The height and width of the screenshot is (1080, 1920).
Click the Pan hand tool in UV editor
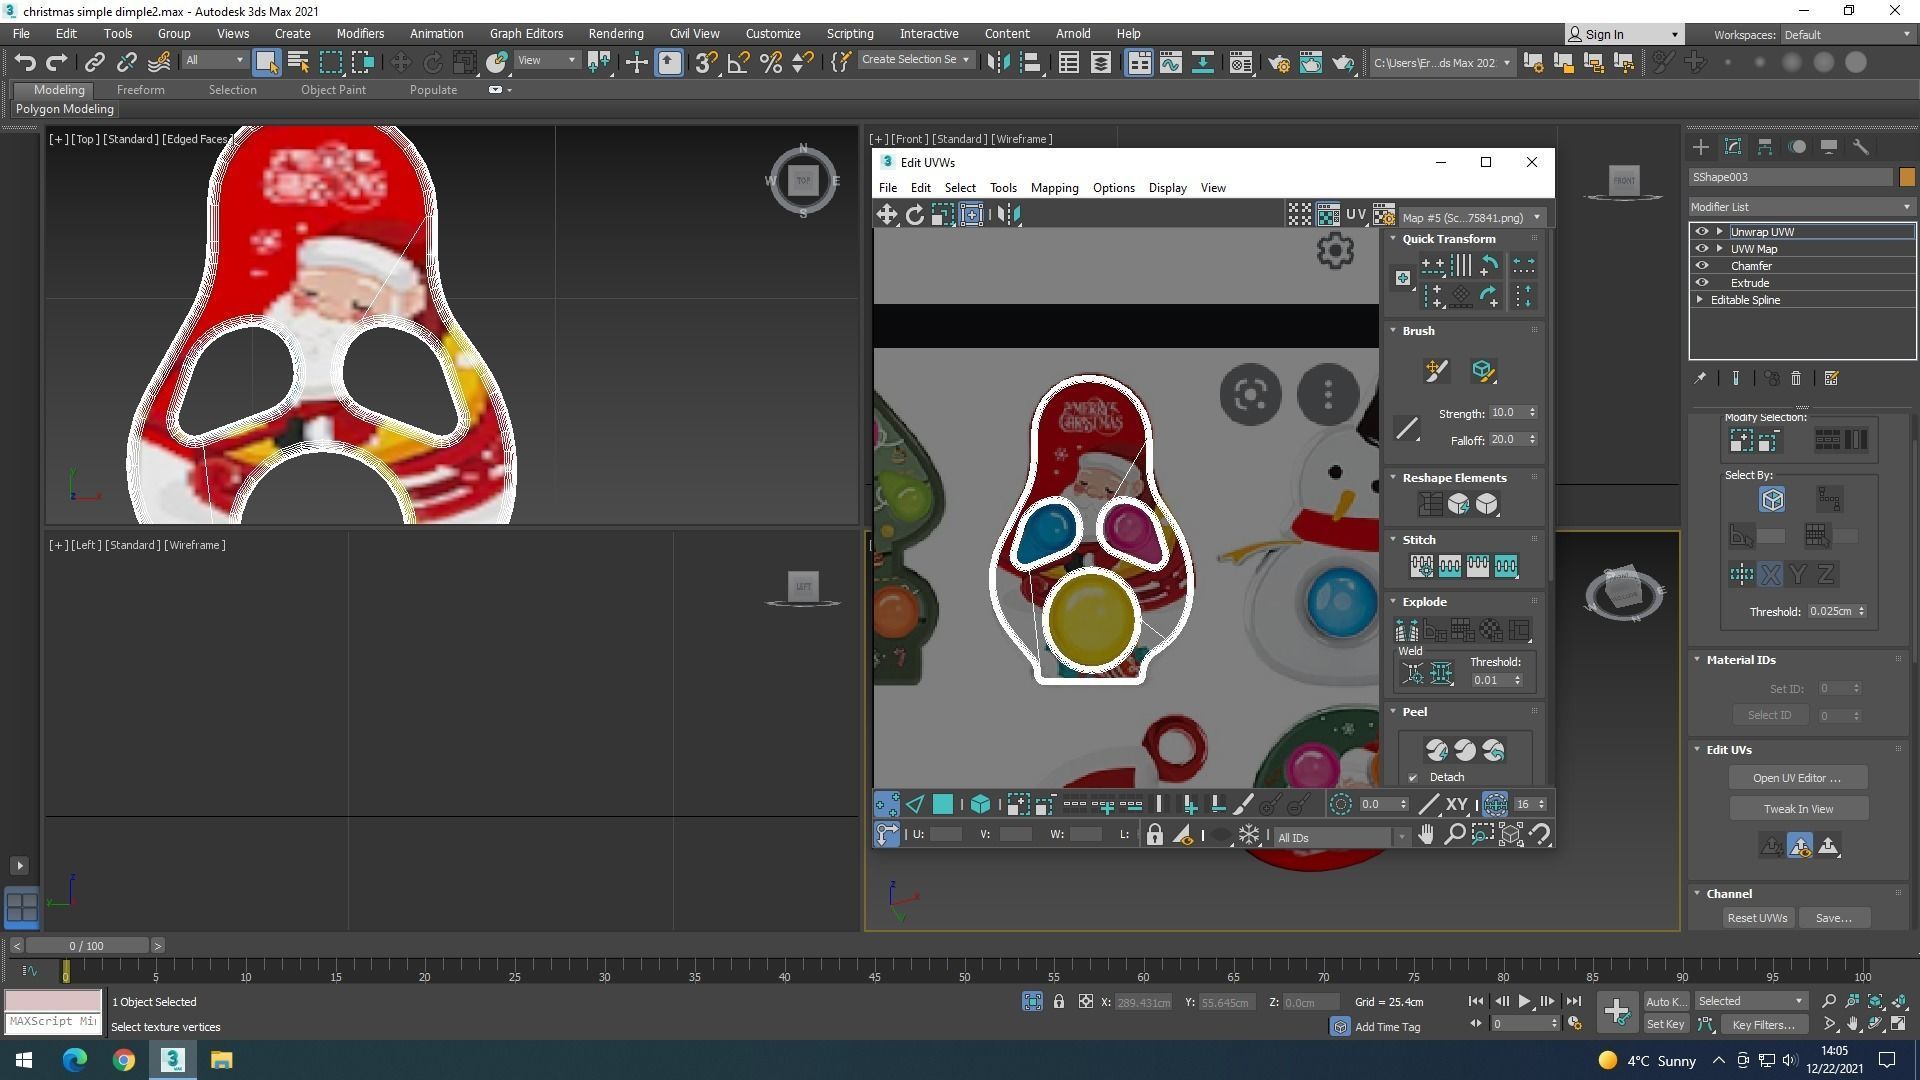[x=1426, y=834]
